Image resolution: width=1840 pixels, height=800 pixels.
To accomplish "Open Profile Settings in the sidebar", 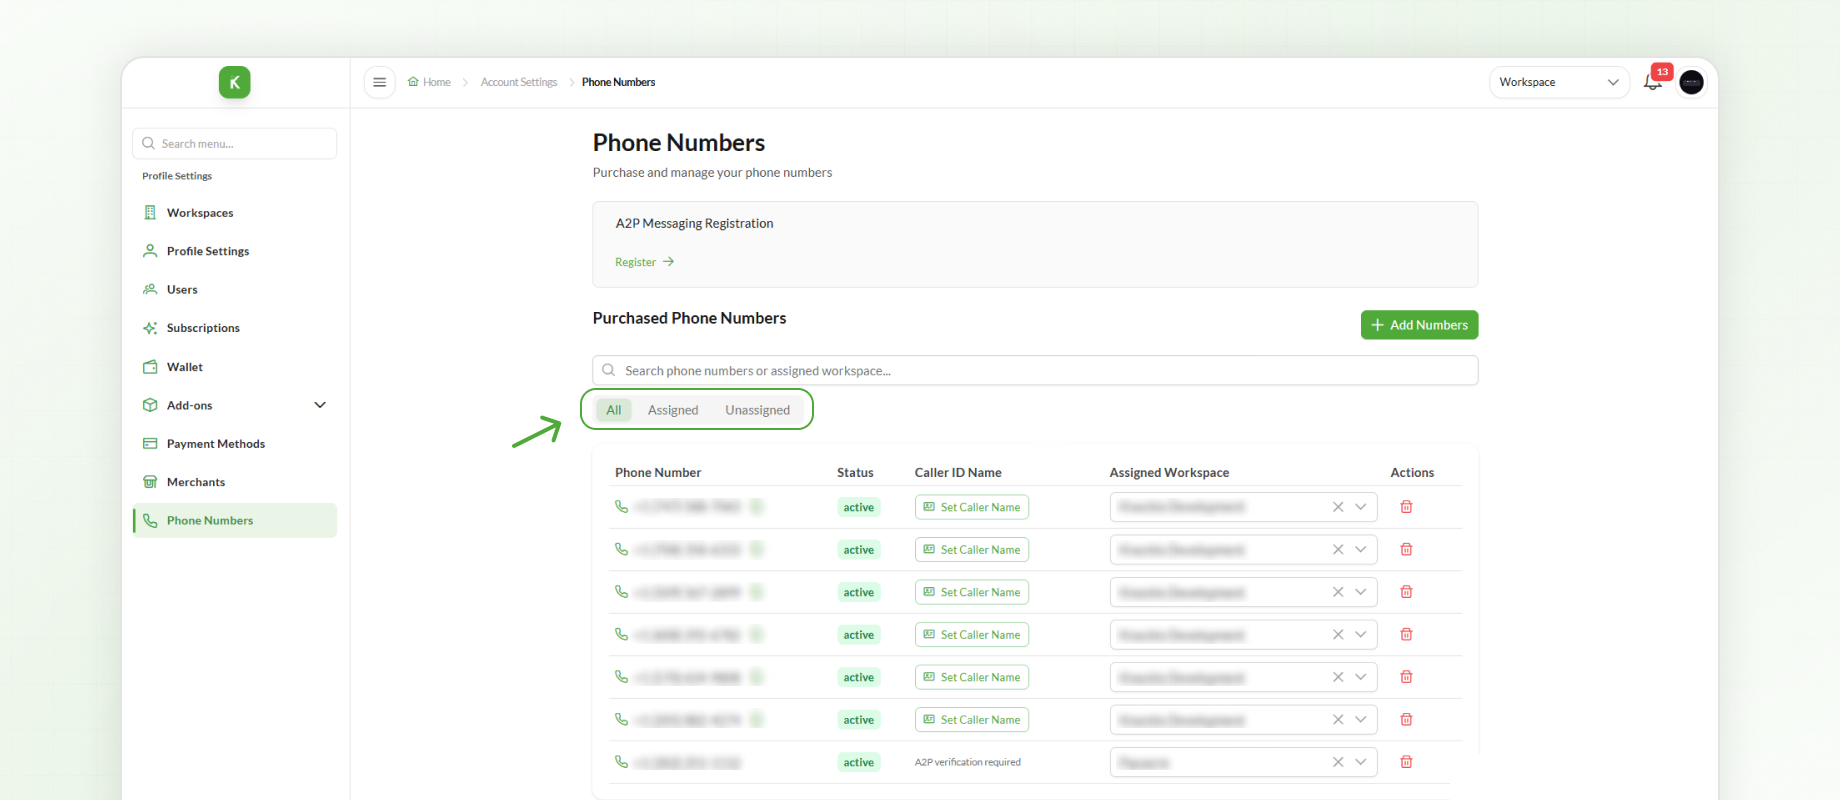I will 235,251.
